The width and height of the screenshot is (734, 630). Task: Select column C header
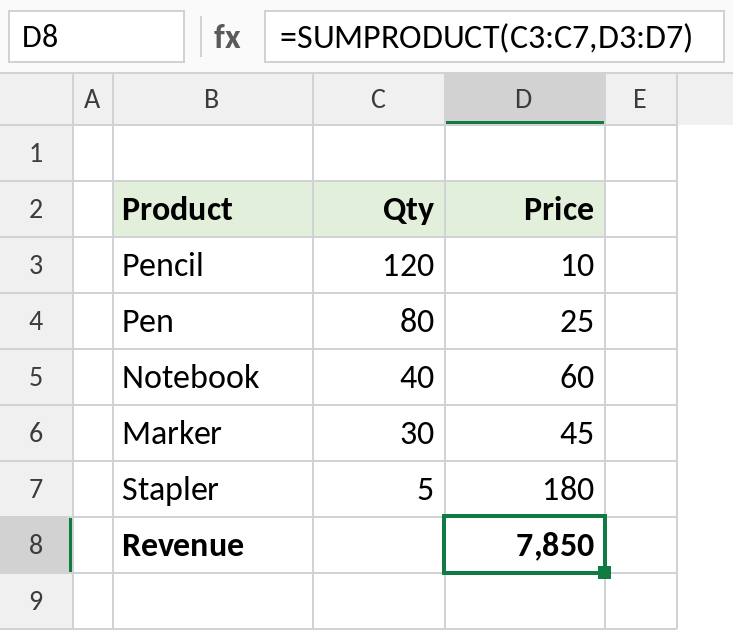point(379,99)
